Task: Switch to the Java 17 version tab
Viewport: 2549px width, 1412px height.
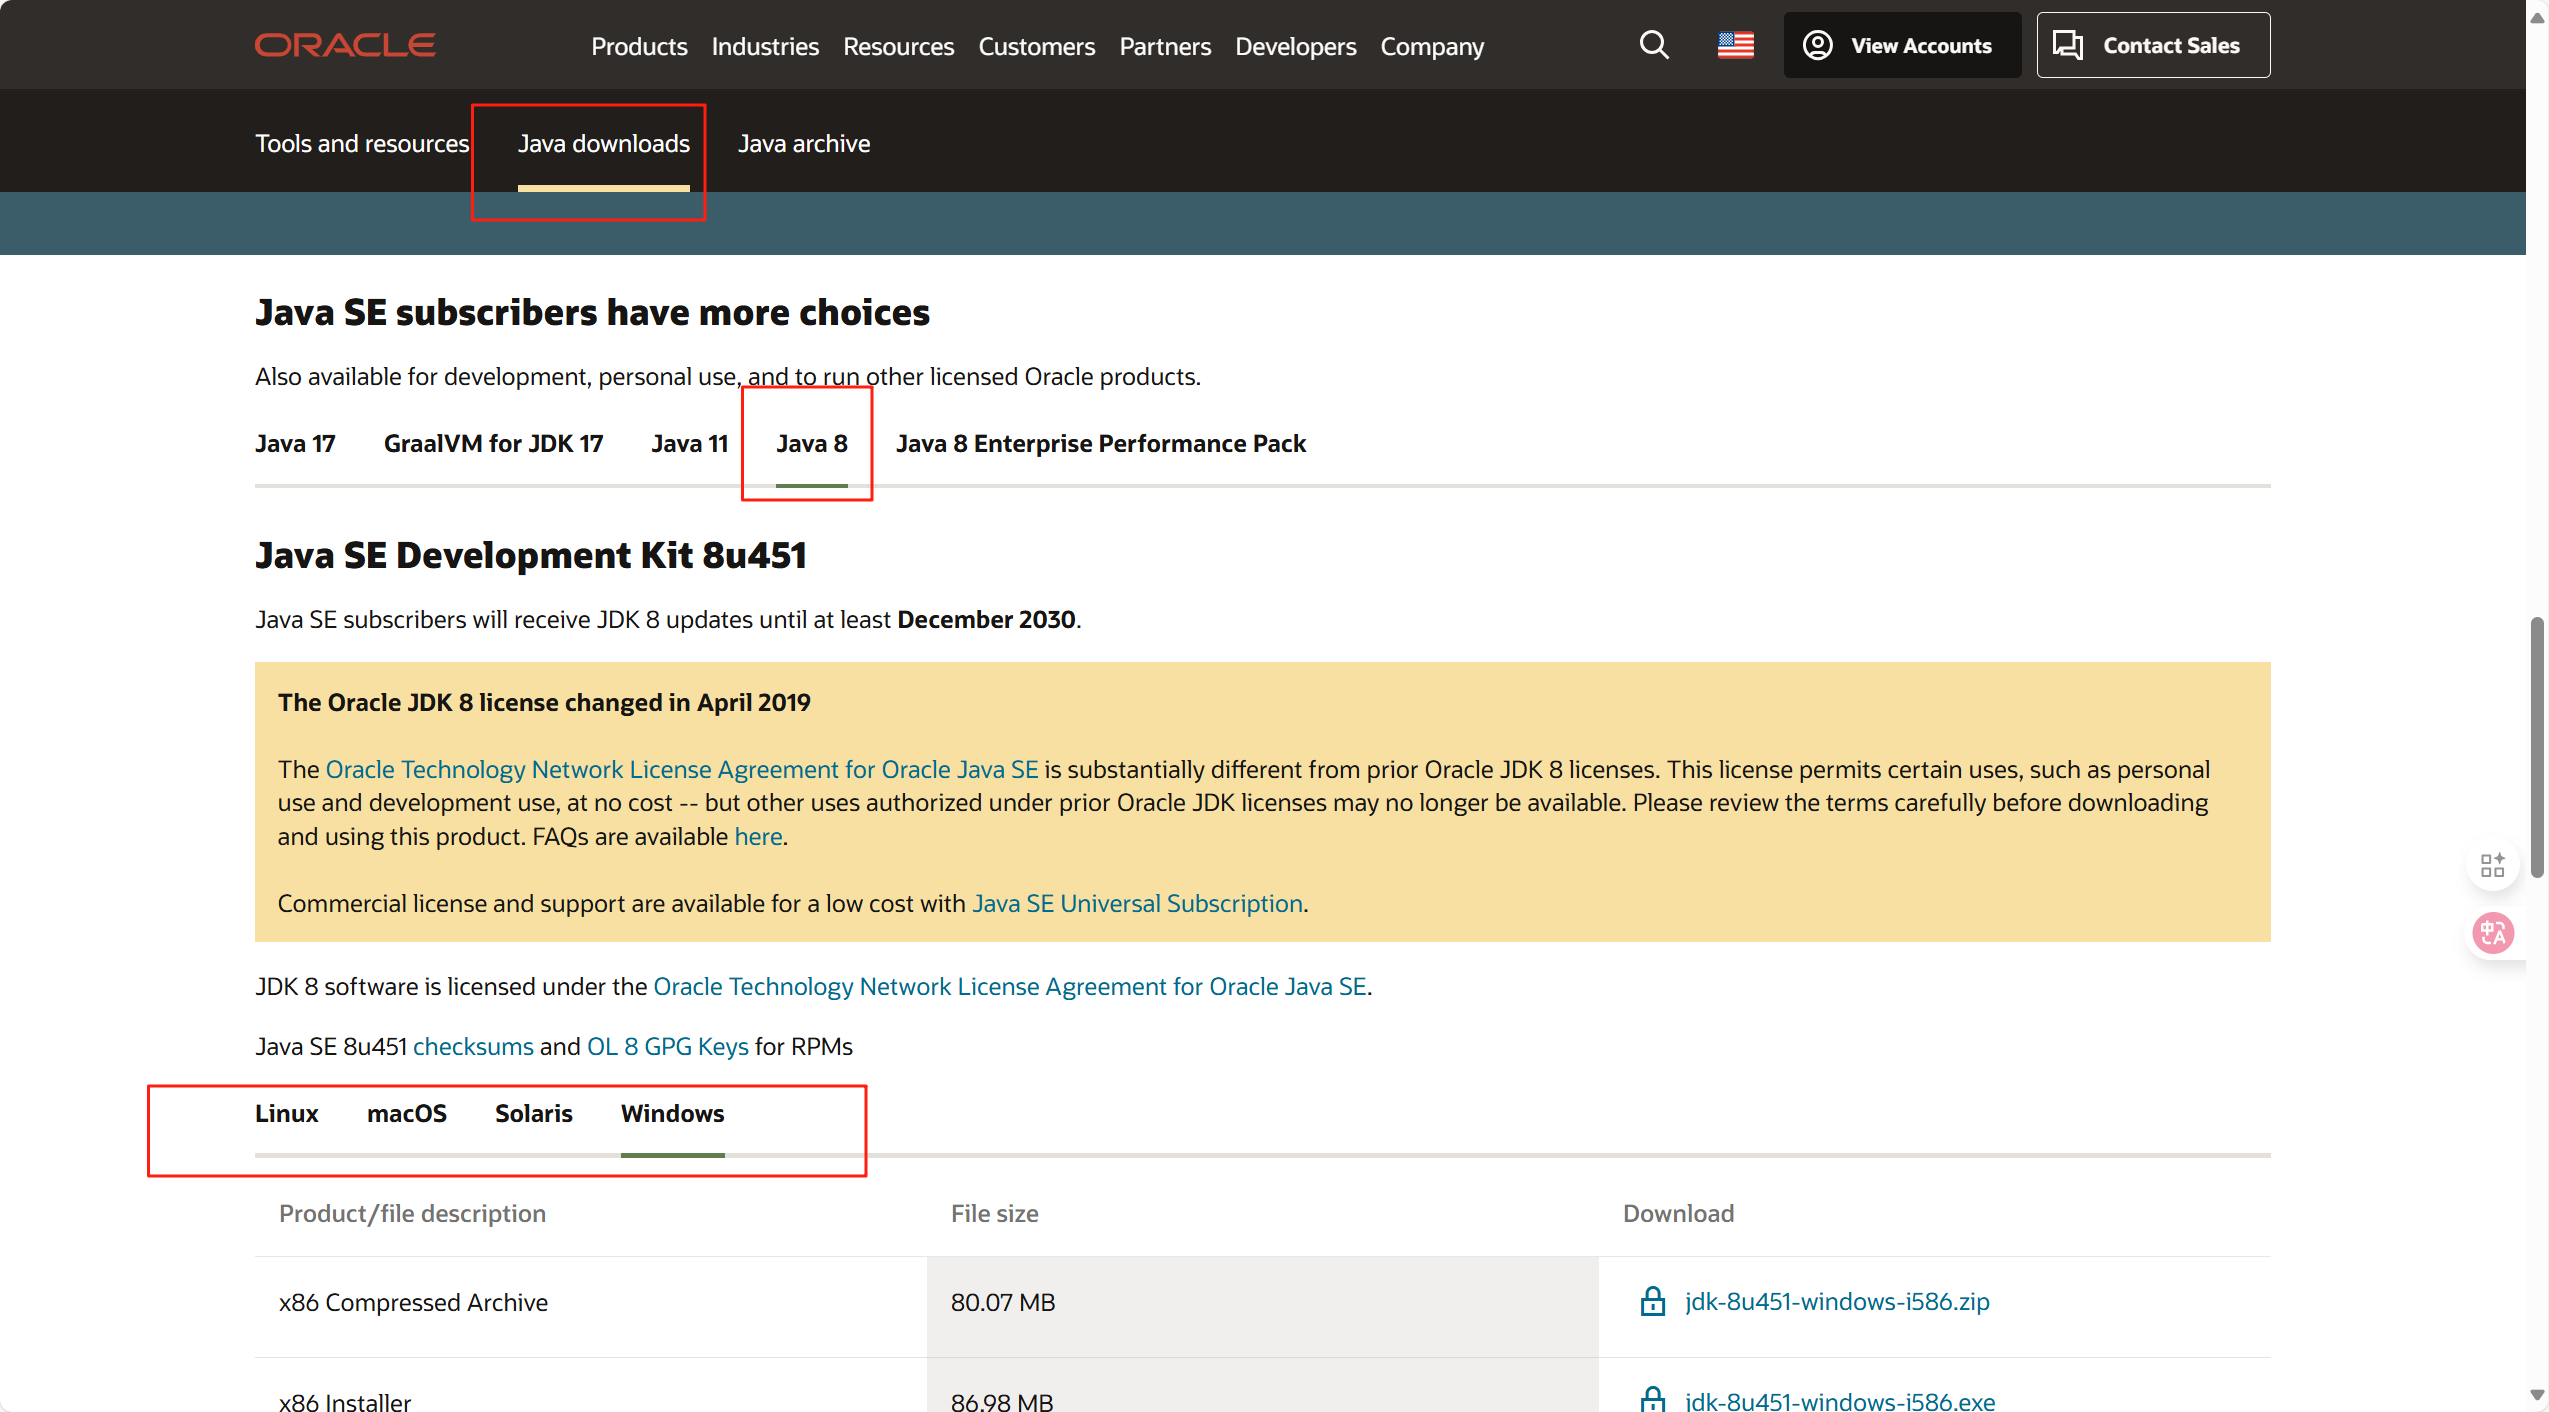Action: coord(294,443)
